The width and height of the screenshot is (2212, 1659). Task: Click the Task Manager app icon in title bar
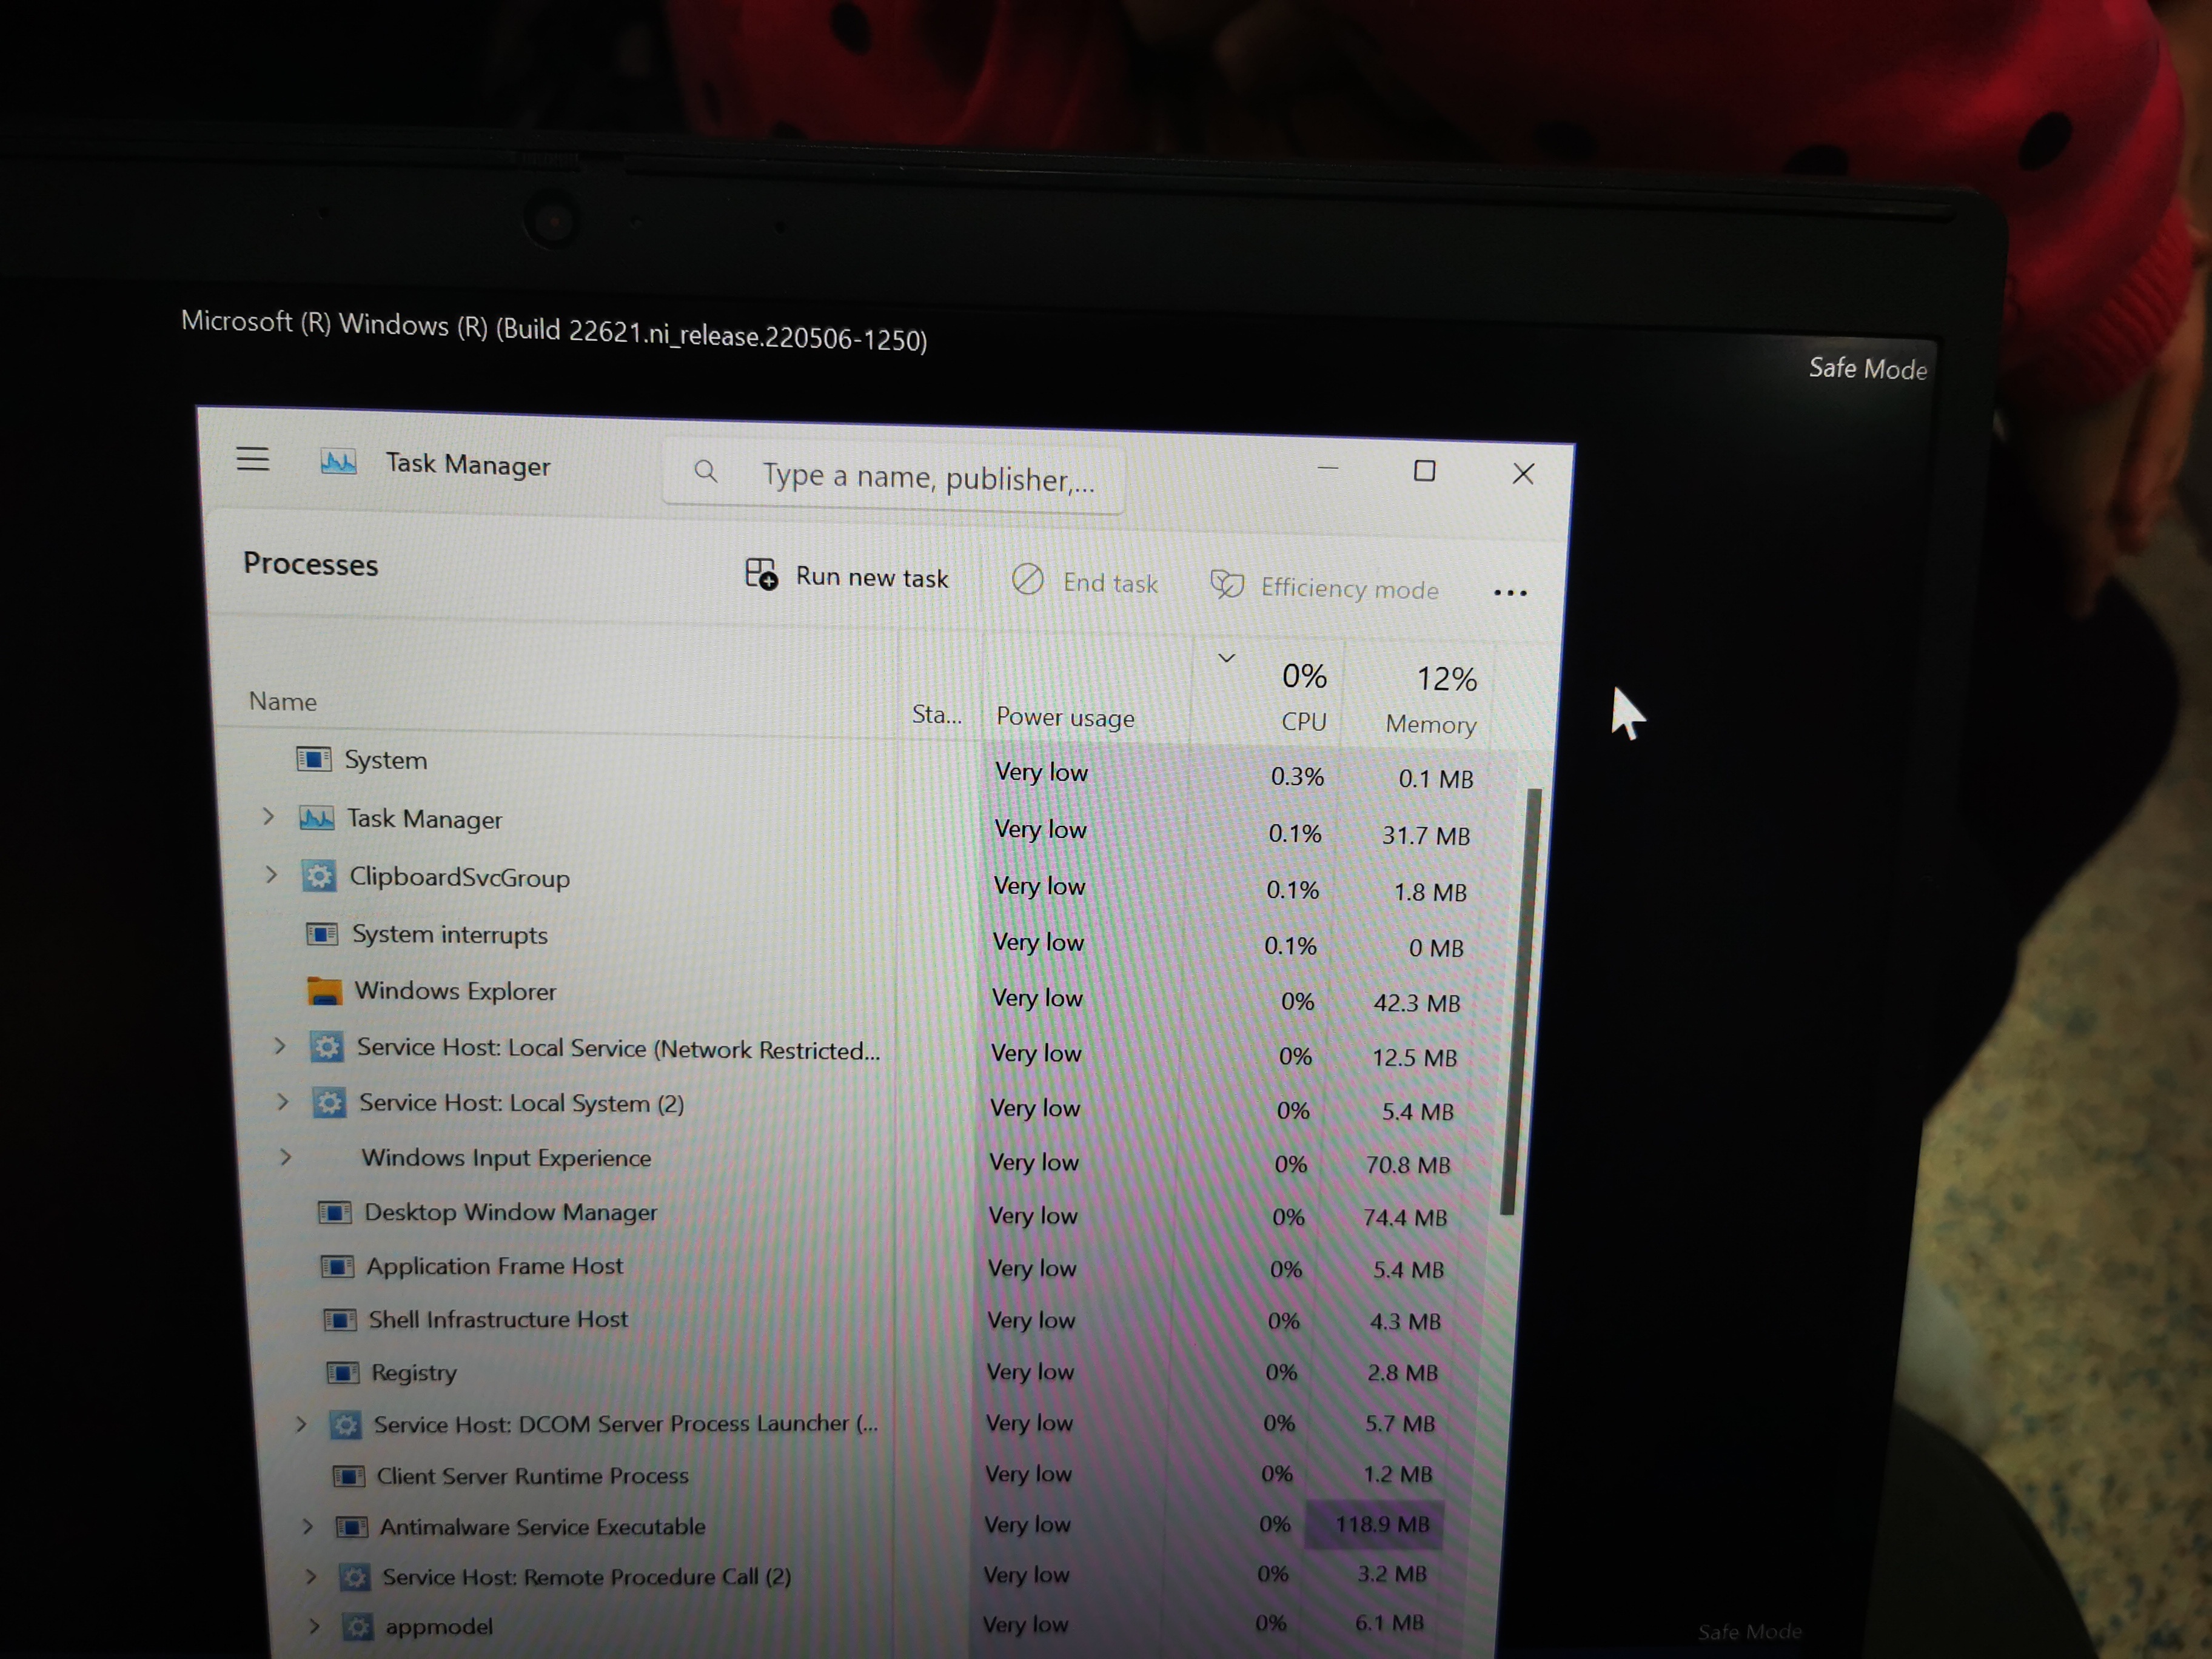click(338, 462)
